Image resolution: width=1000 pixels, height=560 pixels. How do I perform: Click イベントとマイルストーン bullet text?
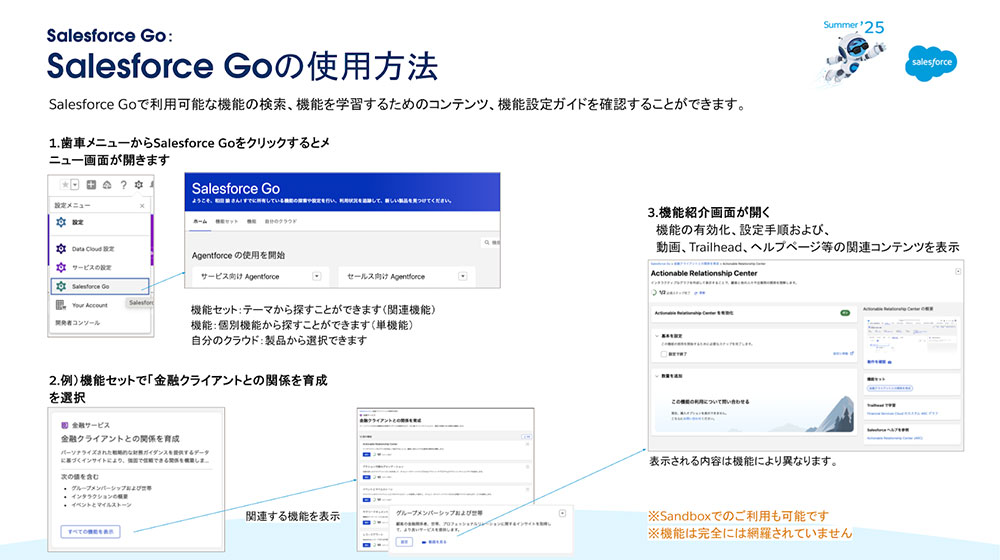click(101, 505)
